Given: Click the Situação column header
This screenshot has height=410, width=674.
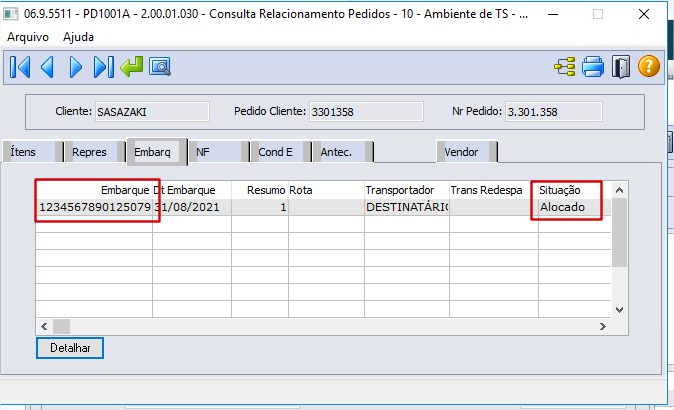Looking at the screenshot, I should pos(574,190).
